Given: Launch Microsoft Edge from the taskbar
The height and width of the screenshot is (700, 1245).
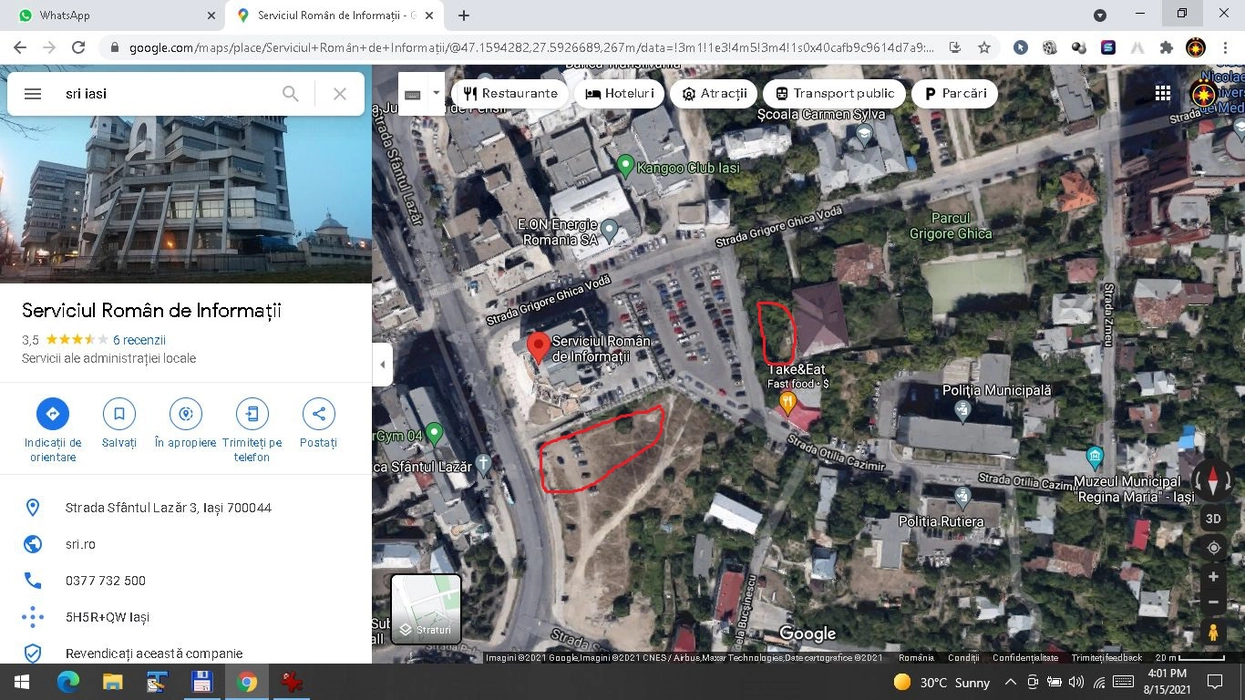Looking at the screenshot, I should pos(68,682).
